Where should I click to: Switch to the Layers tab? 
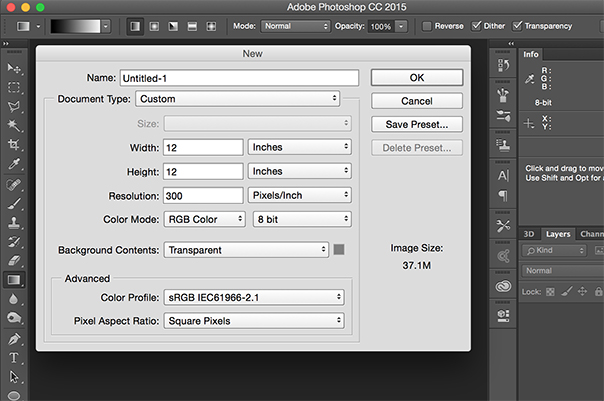(558, 234)
